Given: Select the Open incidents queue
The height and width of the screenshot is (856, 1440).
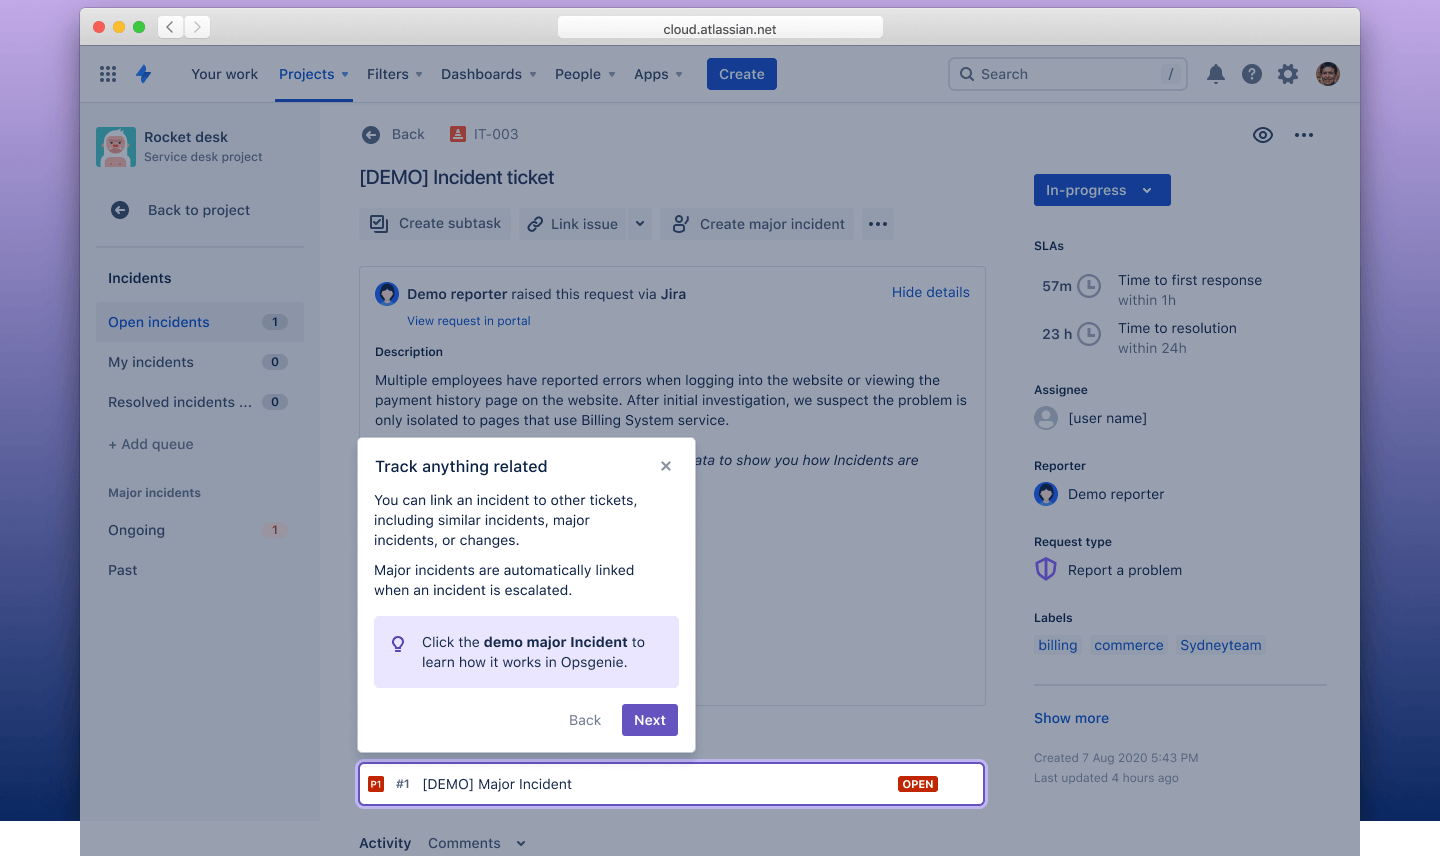Looking at the screenshot, I should coord(158,322).
